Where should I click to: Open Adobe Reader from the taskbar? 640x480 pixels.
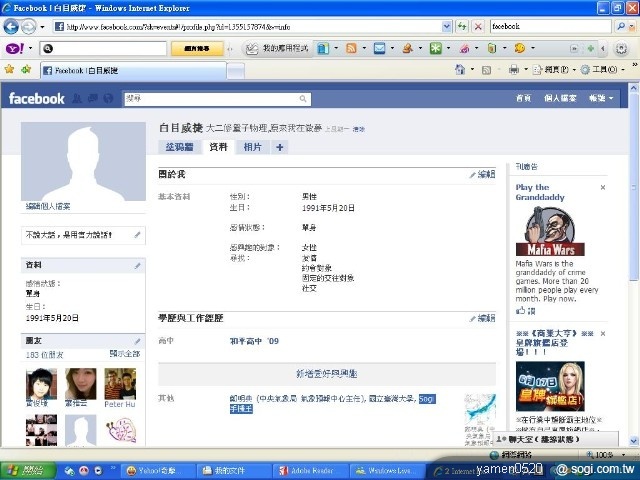click(311, 471)
